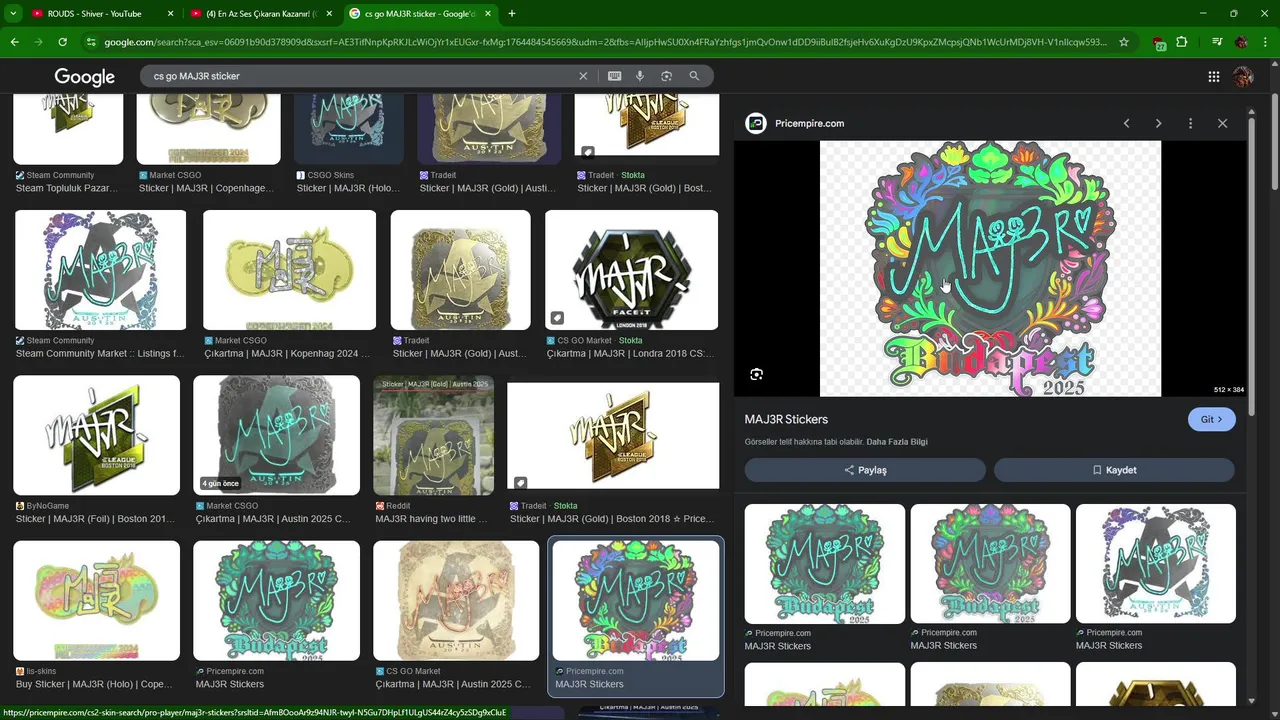Click 'Steam Topluluk Pazar...' result title
This screenshot has width=1280, height=720.
68,188
